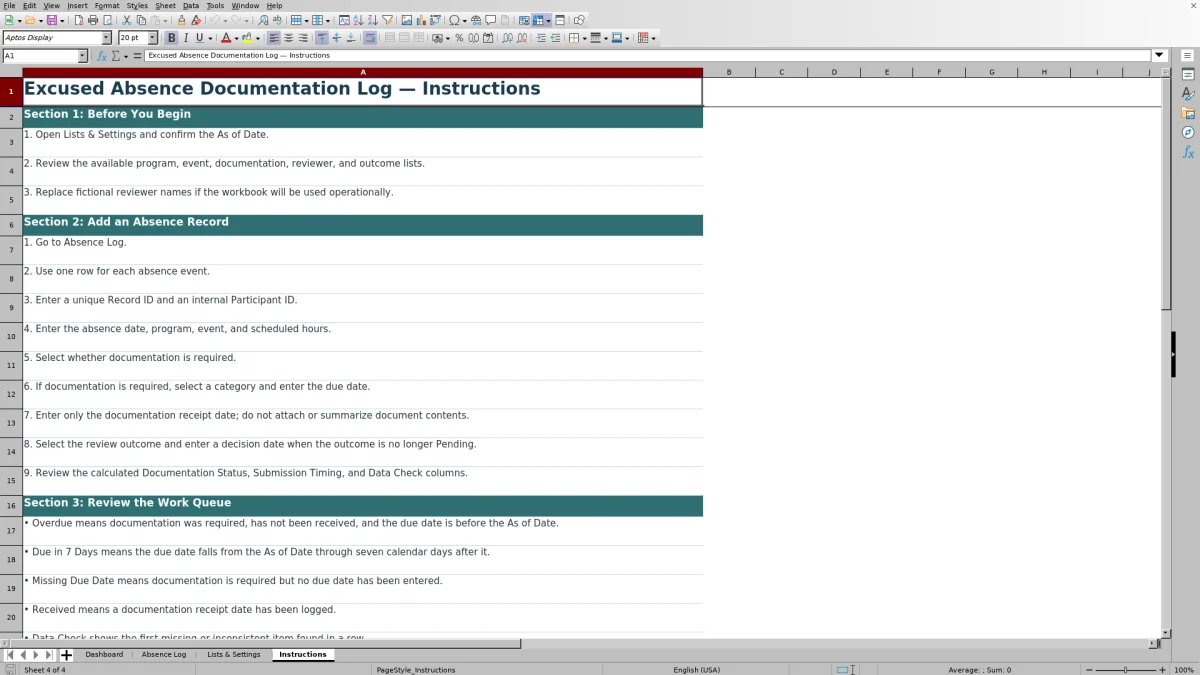Screen dimensions: 1200x675
Task: Open the Format menu
Action: tap(107, 6)
